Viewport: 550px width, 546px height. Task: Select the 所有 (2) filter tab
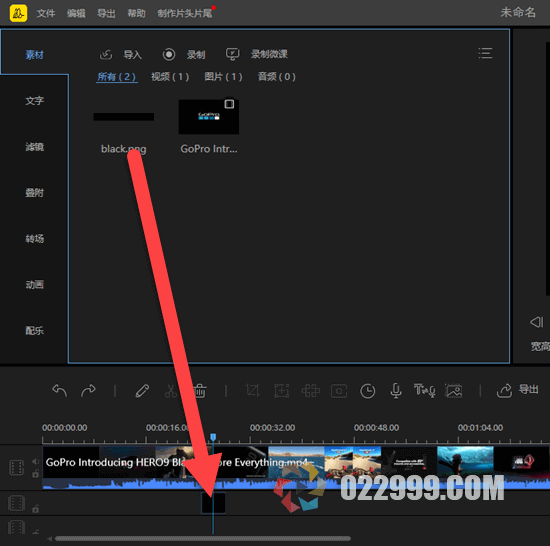tap(116, 77)
